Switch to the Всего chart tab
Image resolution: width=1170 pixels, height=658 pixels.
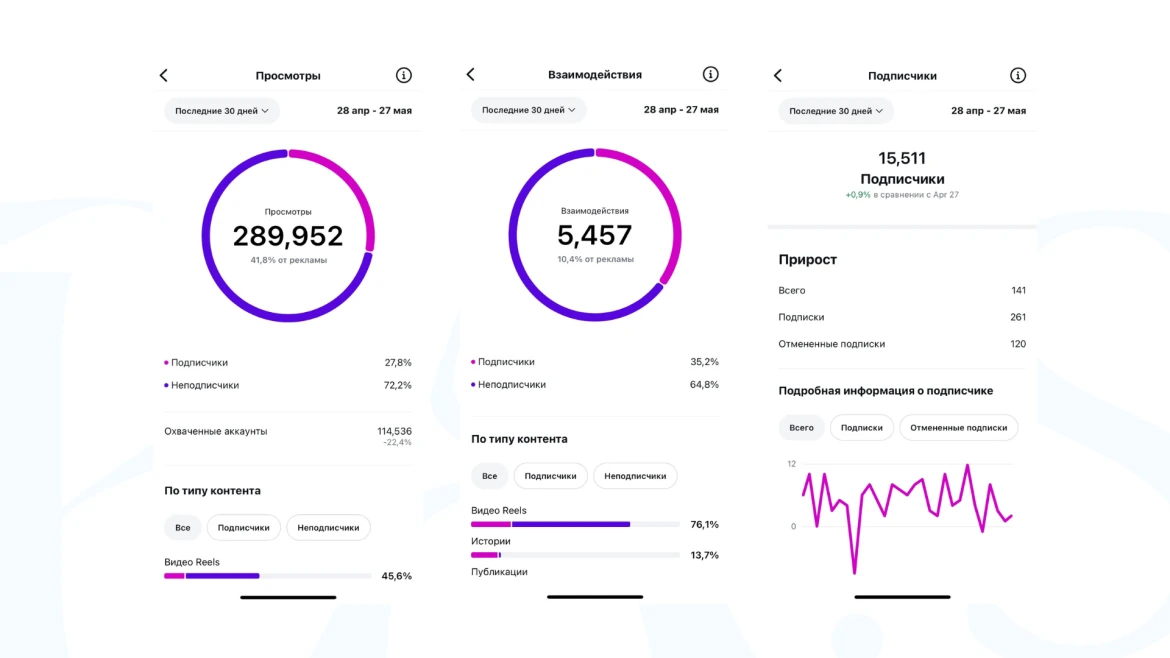click(801, 427)
